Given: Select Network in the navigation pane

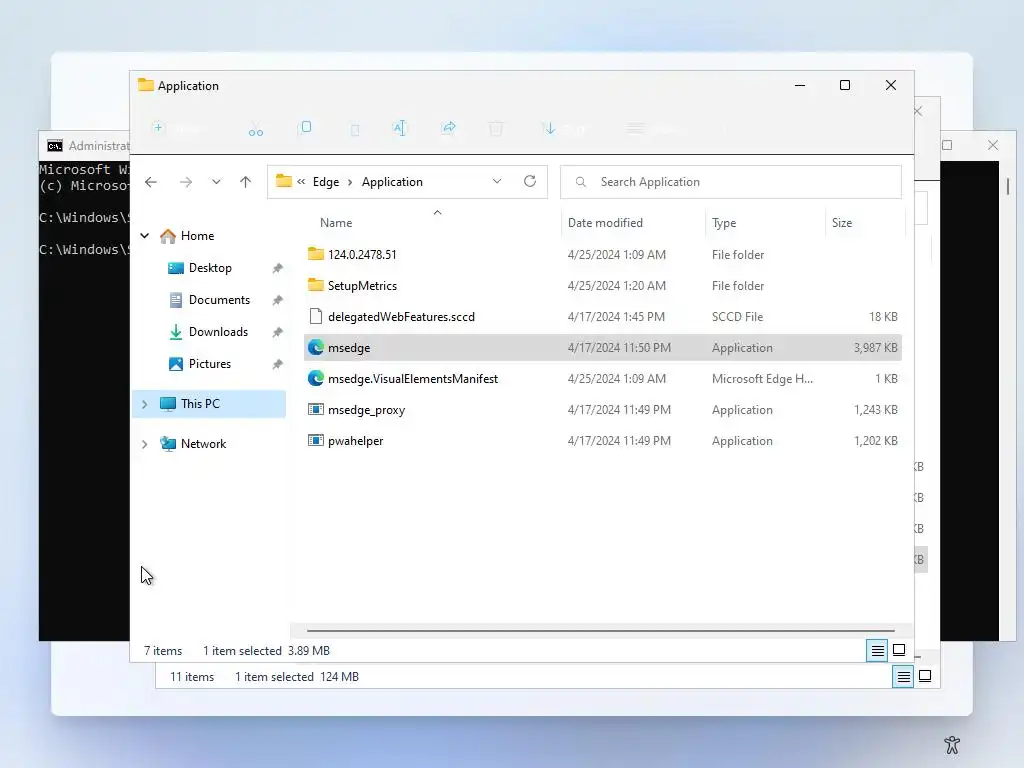Looking at the screenshot, I should [203, 444].
